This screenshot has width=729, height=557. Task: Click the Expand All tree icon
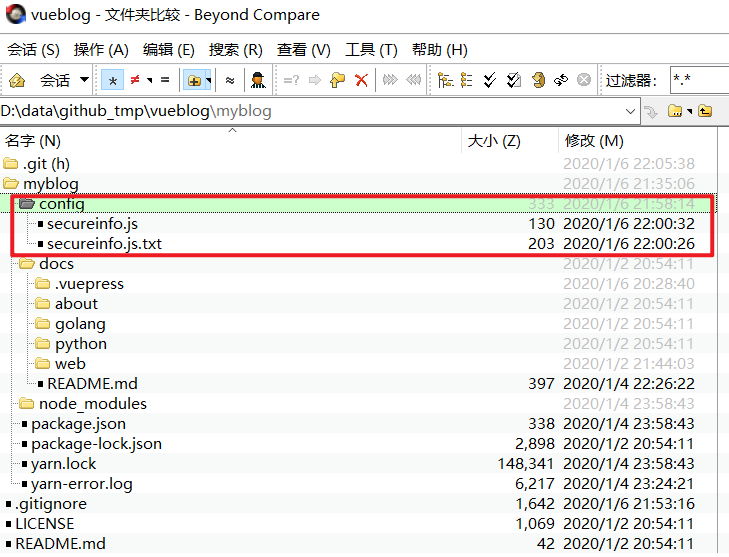(x=445, y=80)
